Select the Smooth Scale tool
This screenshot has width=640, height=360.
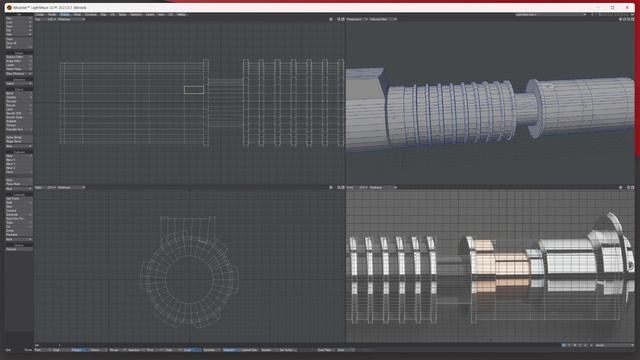point(19,117)
